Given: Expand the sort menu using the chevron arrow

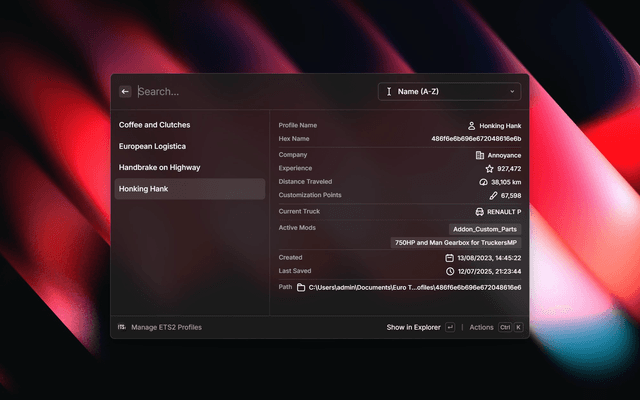Looking at the screenshot, I should (x=513, y=92).
